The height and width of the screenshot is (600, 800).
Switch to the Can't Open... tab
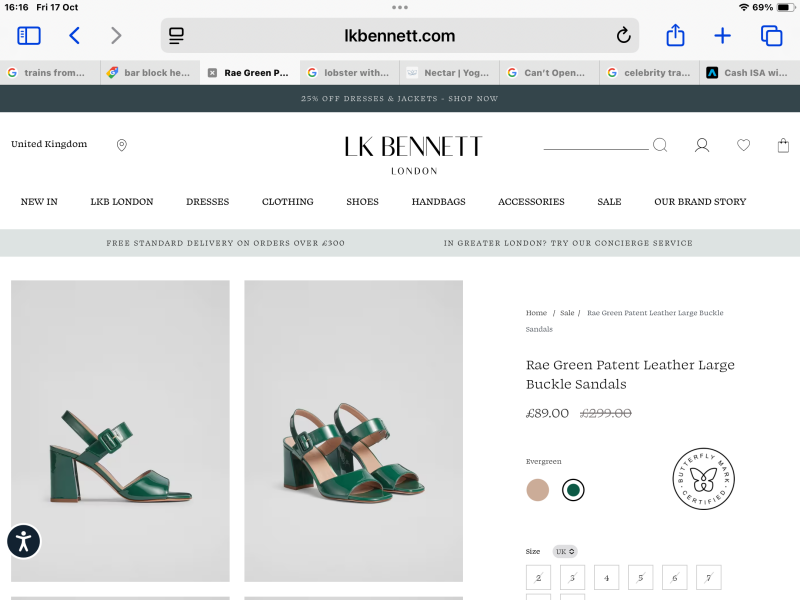click(x=550, y=73)
